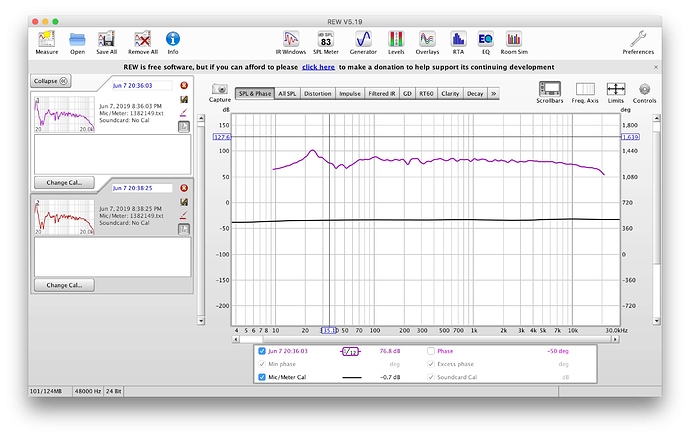Image resolution: width=690 pixels, height=437 pixels.
Task: Switch to the Distortion tab
Action: 318,93
